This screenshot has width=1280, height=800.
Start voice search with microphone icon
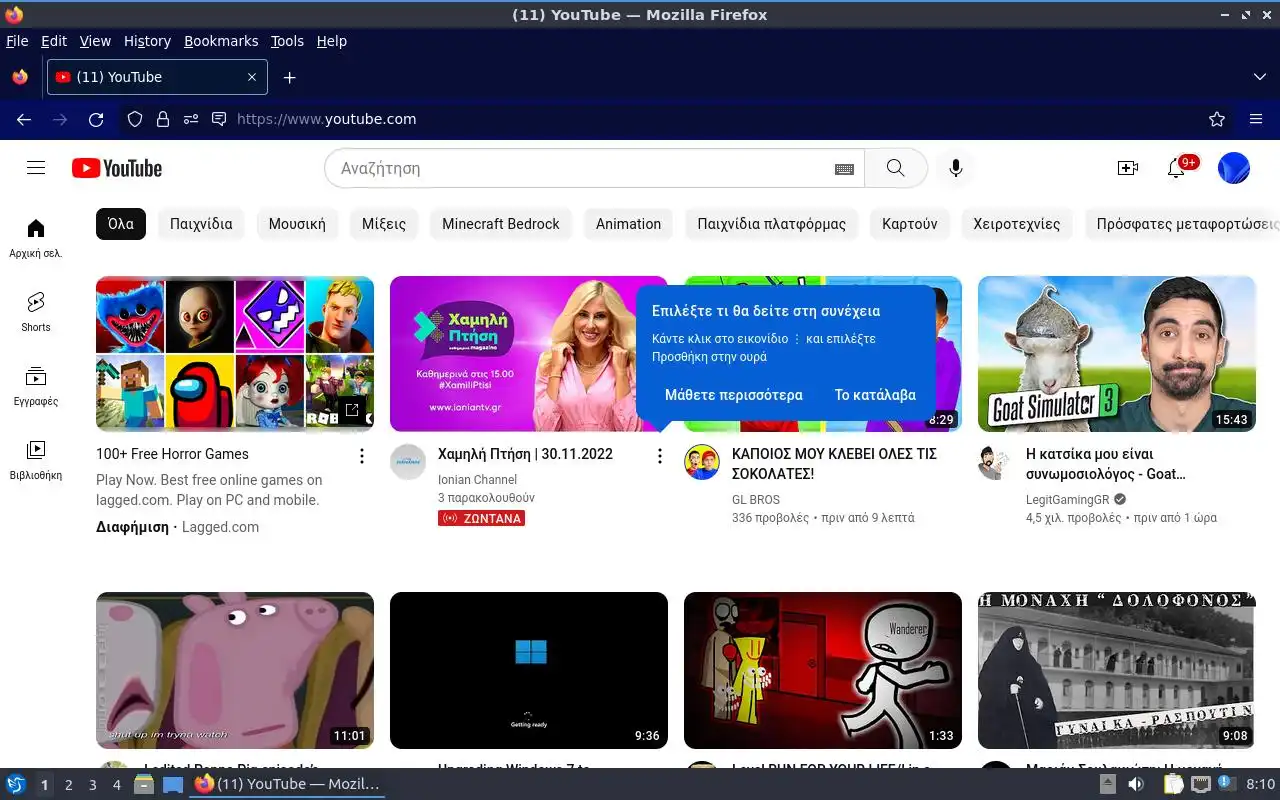pos(956,168)
